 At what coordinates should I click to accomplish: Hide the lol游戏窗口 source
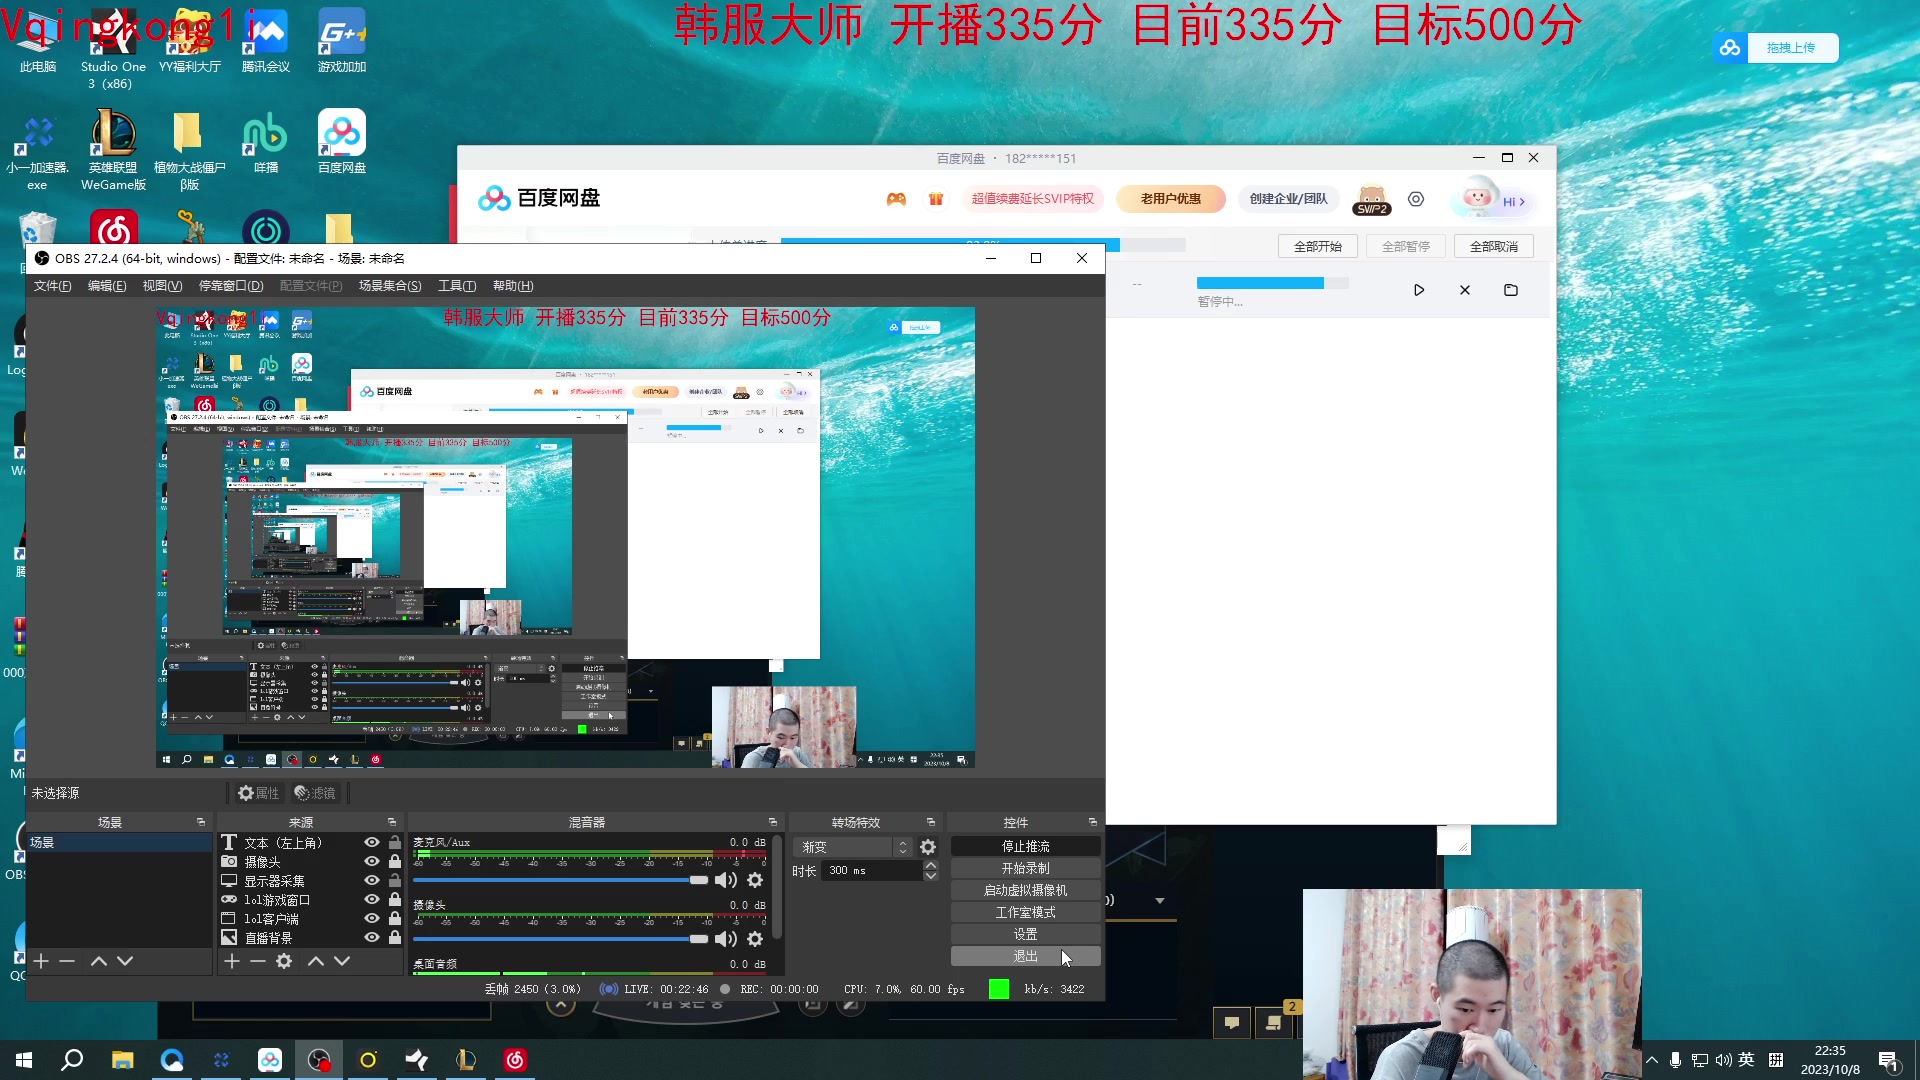click(x=371, y=900)
